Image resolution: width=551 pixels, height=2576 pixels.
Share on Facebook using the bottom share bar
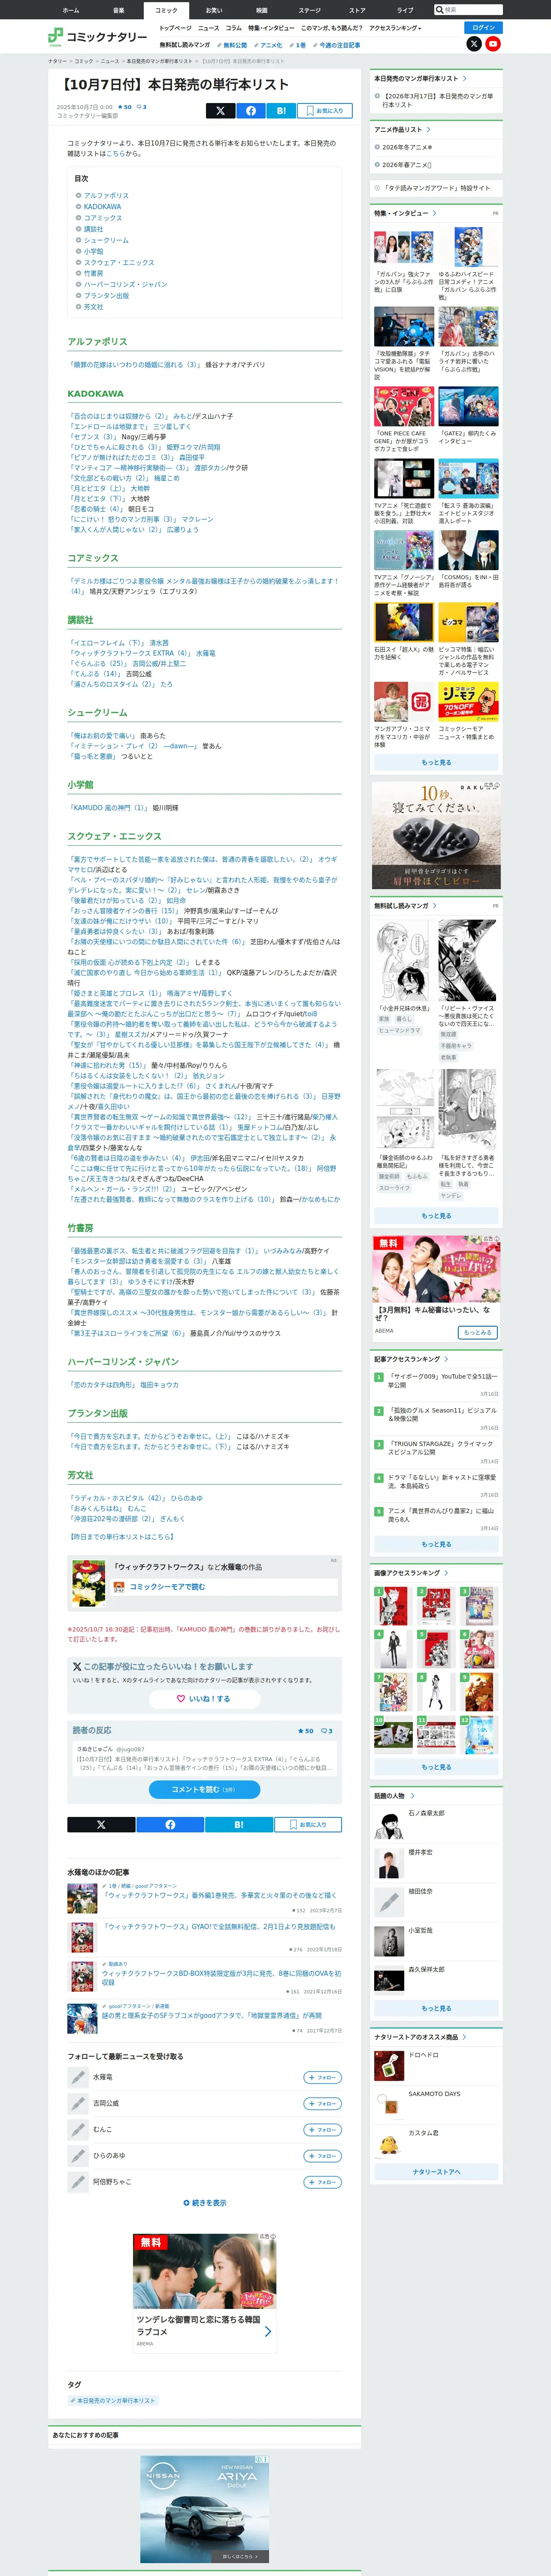[170, 1825]
